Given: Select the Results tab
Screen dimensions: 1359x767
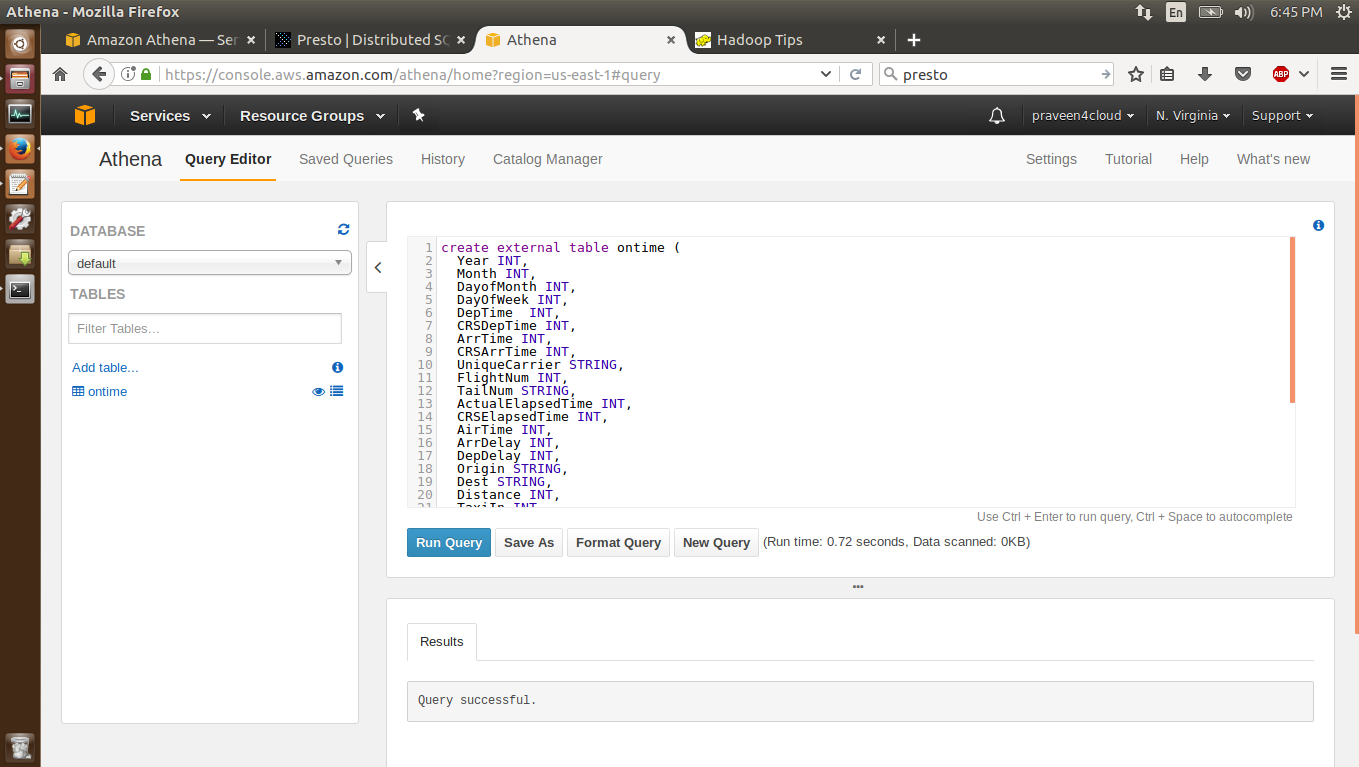Looking at the screenshot, I should pos(442,642).
